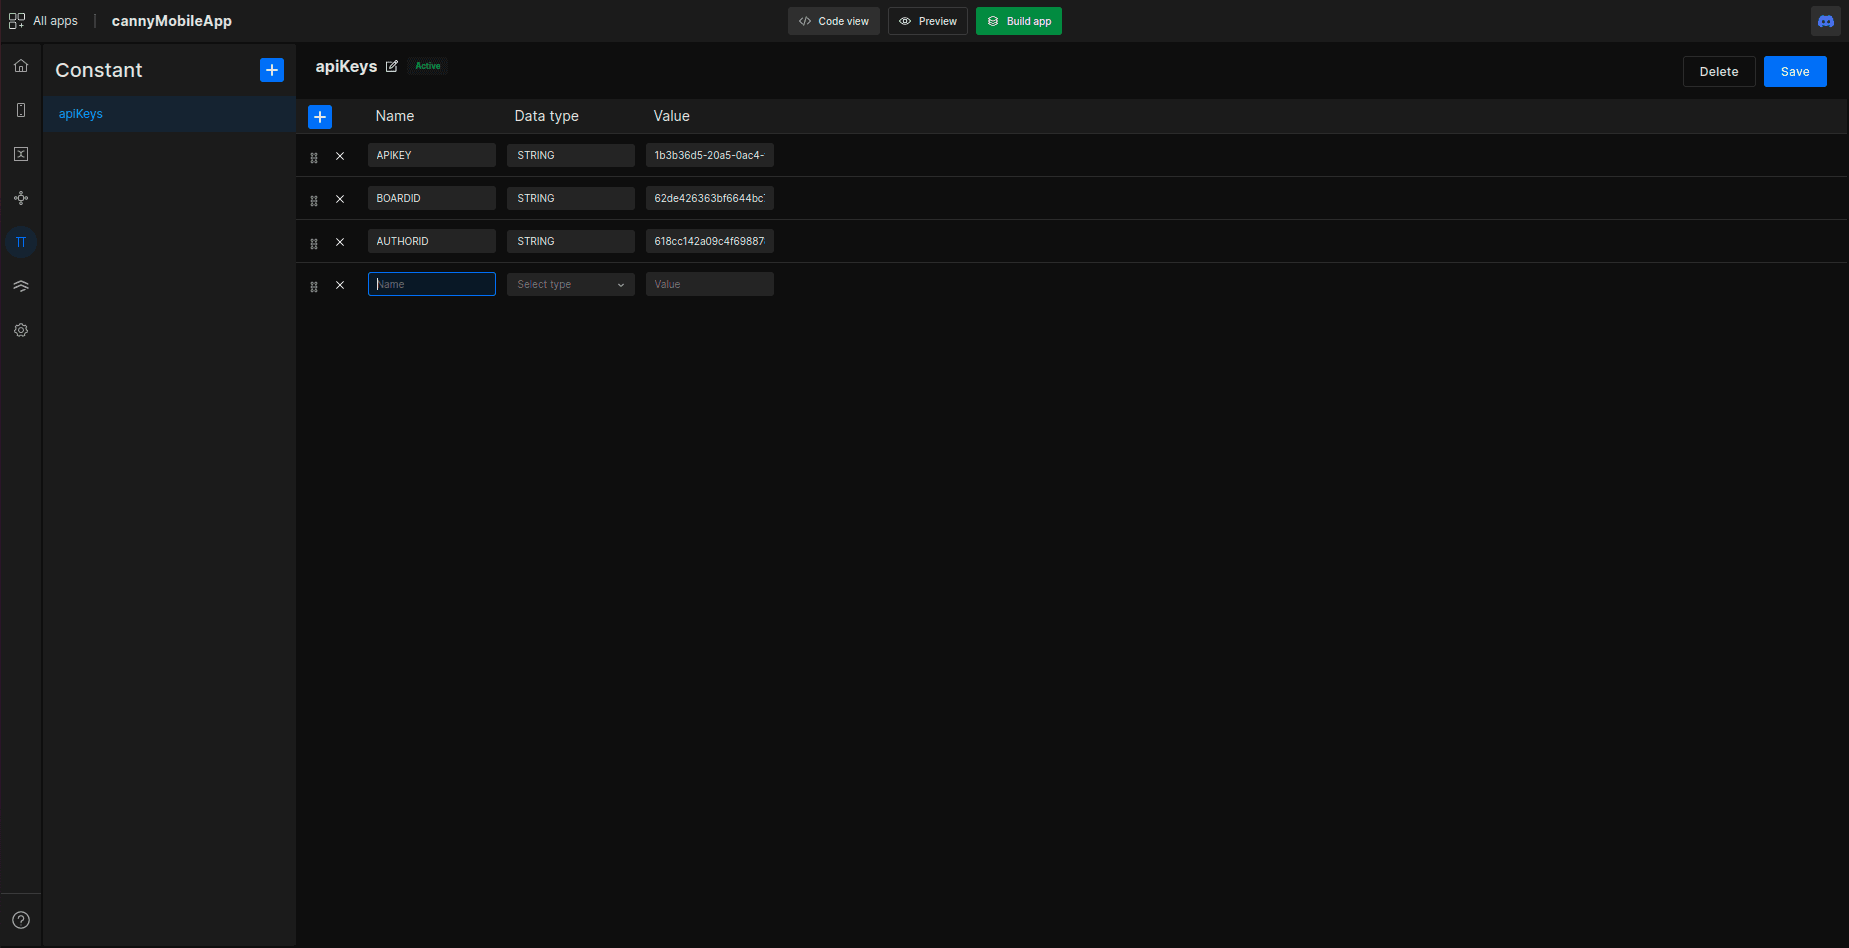Click the Discord icon at top right
Screen dimensions: 1849x948
[1826, 20]
